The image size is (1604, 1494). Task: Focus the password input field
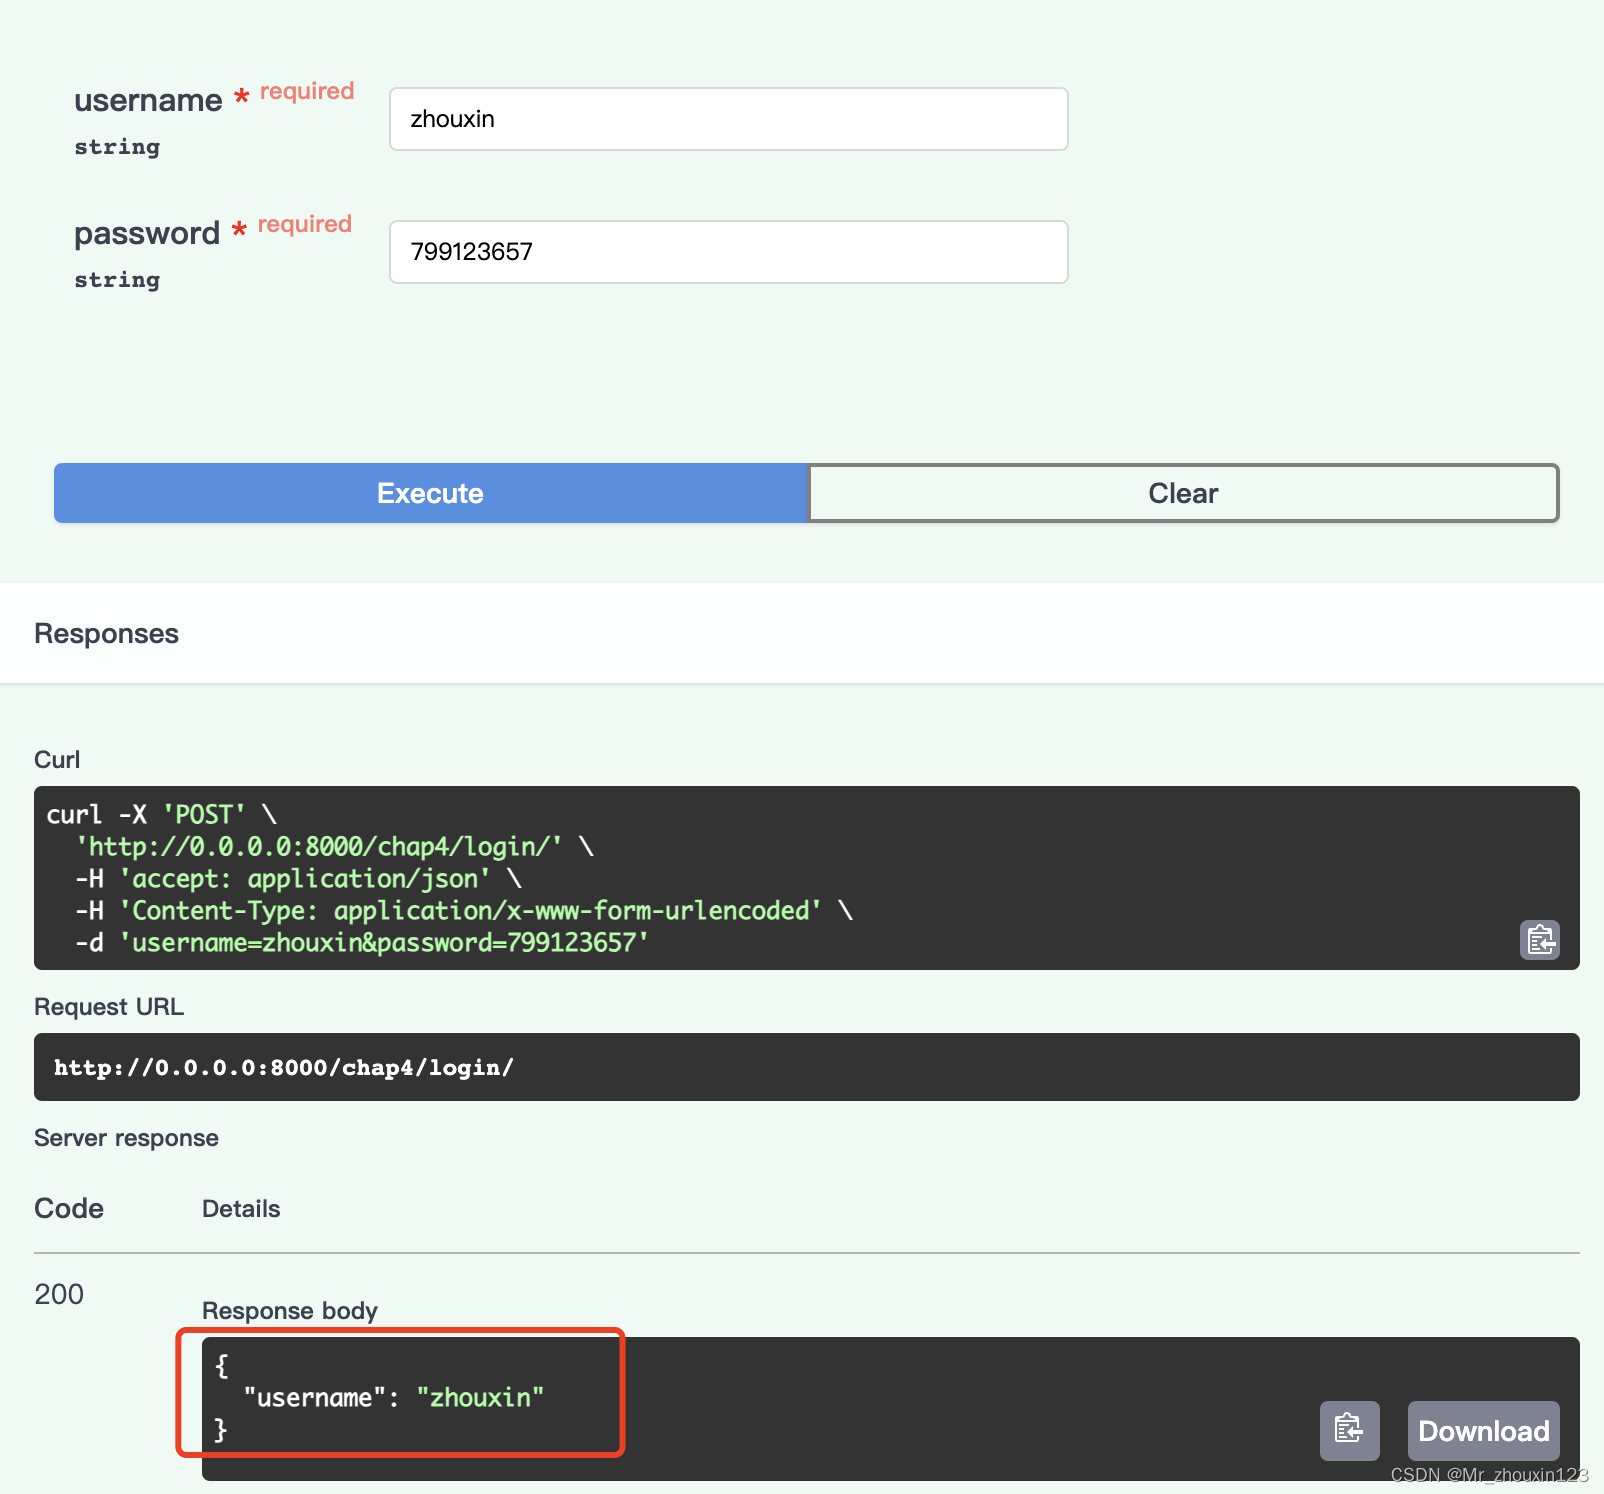tap(729, 252)
